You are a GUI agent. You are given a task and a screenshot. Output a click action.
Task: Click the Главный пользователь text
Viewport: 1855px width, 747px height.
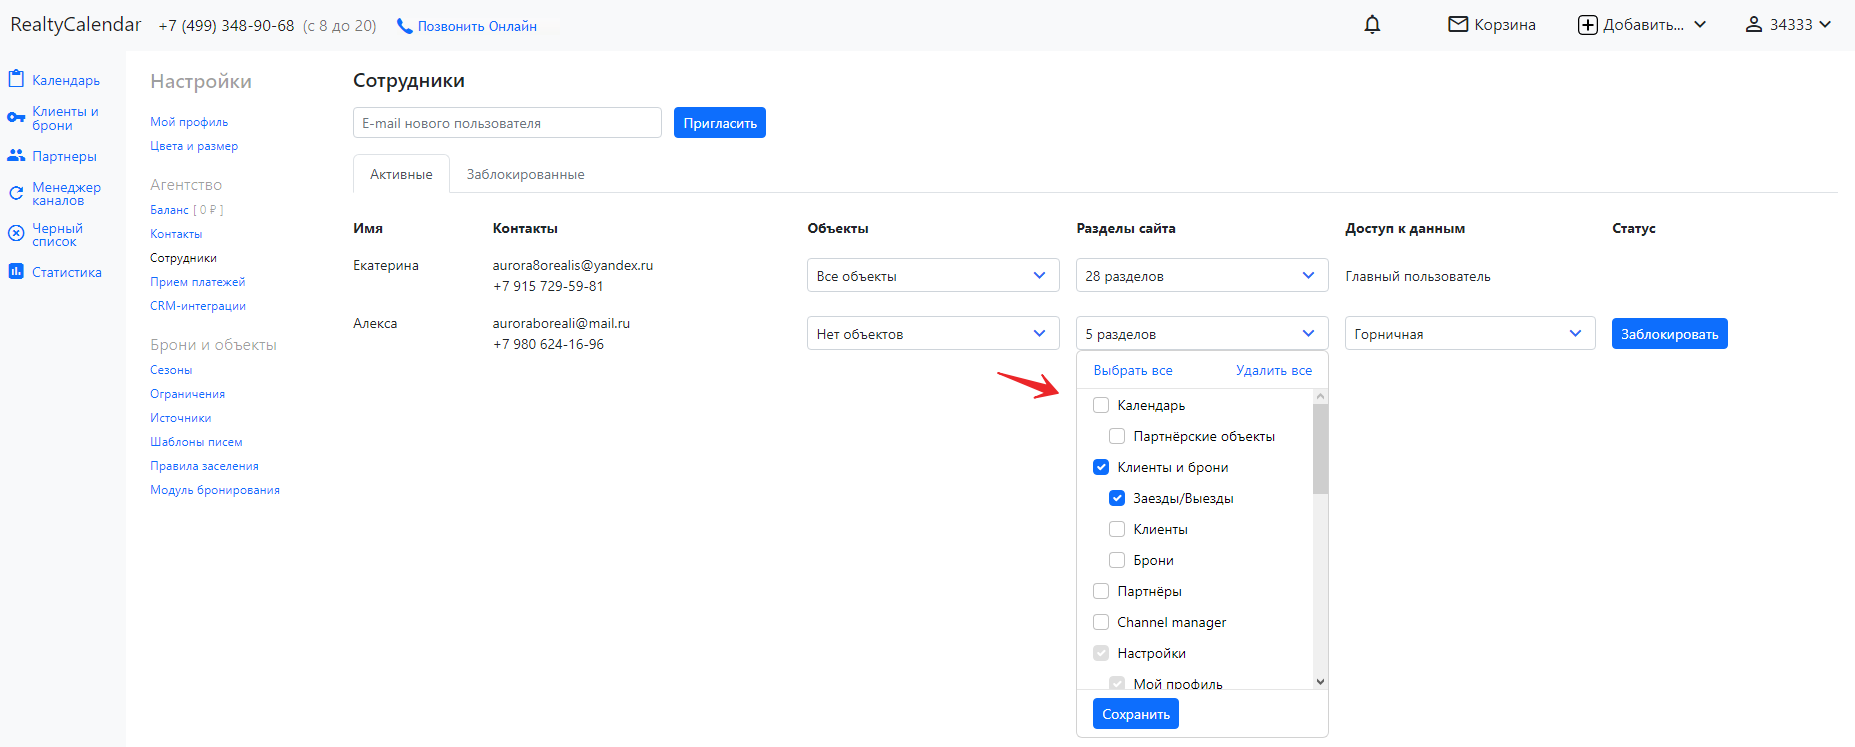click(1417, 276)
